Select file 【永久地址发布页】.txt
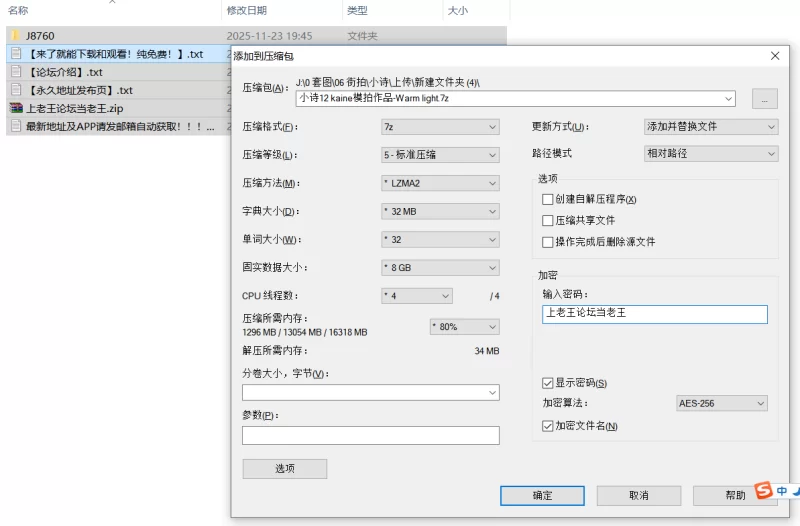The image size is (800, 526). coord(79,90)
